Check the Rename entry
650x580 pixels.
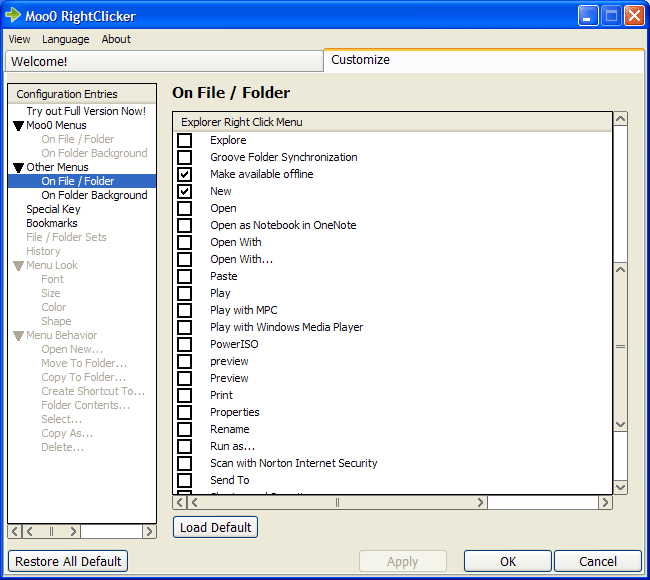(184, 429)
